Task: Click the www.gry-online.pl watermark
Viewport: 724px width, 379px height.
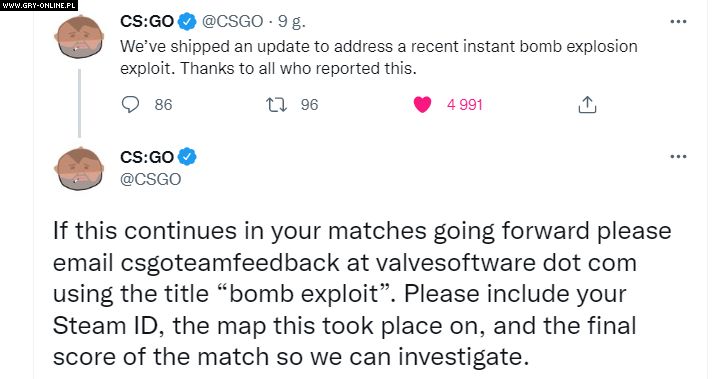Action: (39, 5)
